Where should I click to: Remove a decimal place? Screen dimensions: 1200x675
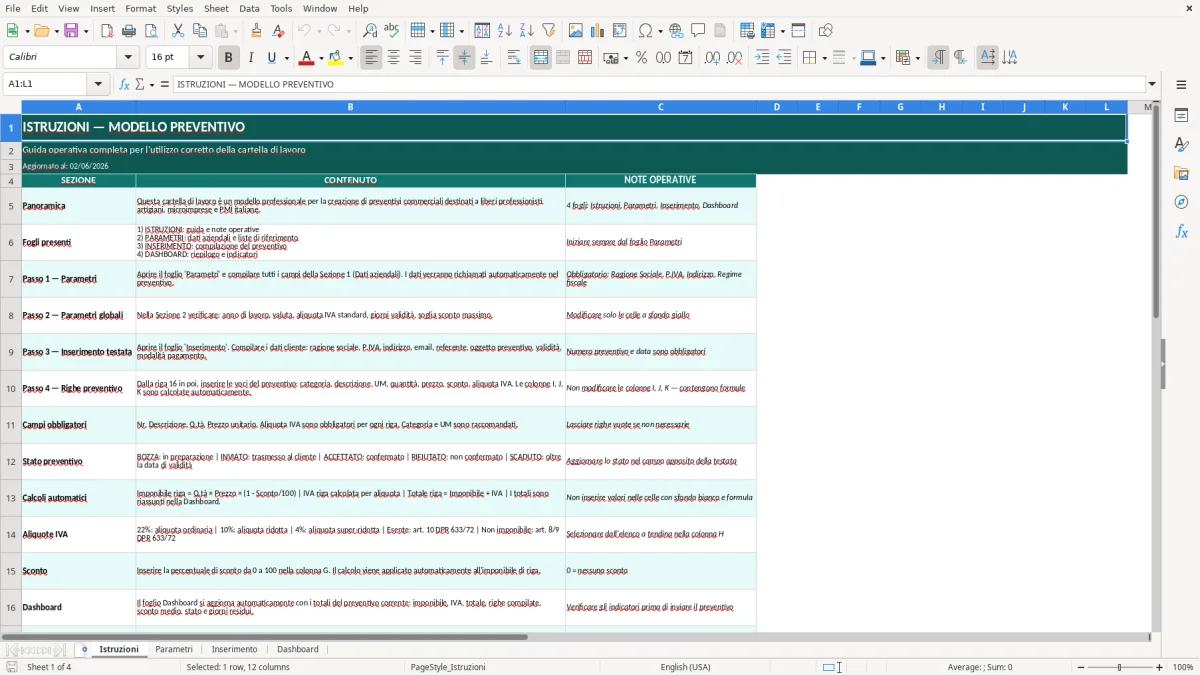click(x=734, y=58)
